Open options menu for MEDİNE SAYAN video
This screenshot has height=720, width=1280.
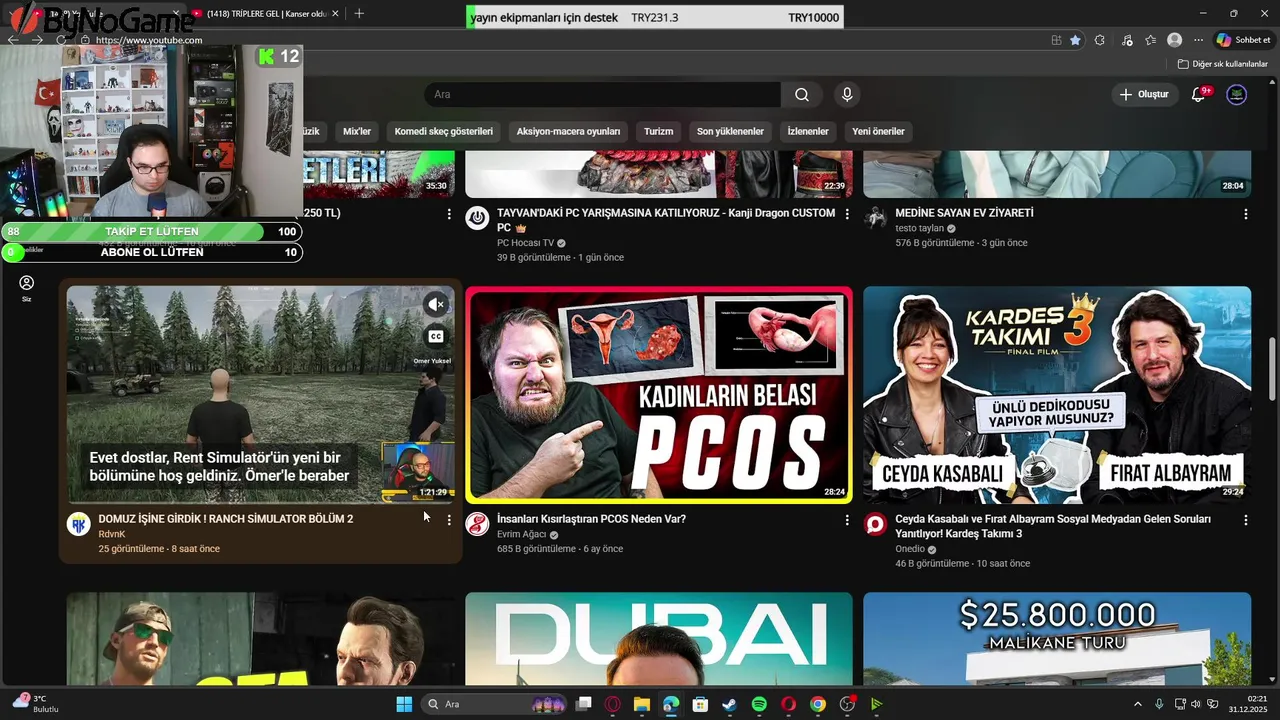tap(1246, 214)
